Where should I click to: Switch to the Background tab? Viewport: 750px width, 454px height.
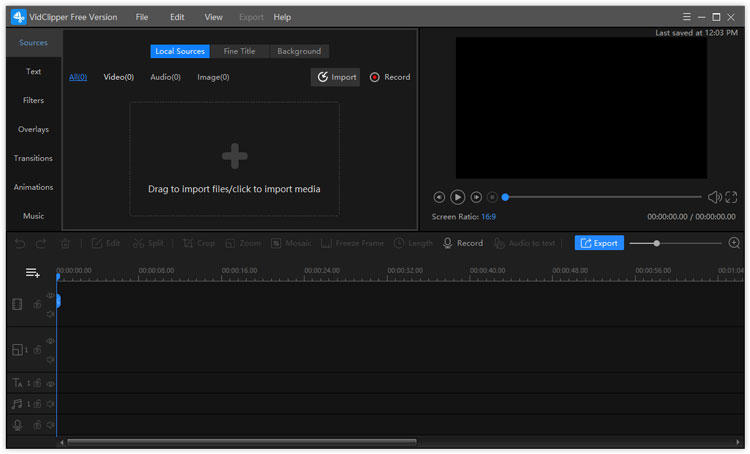(299, 51)
